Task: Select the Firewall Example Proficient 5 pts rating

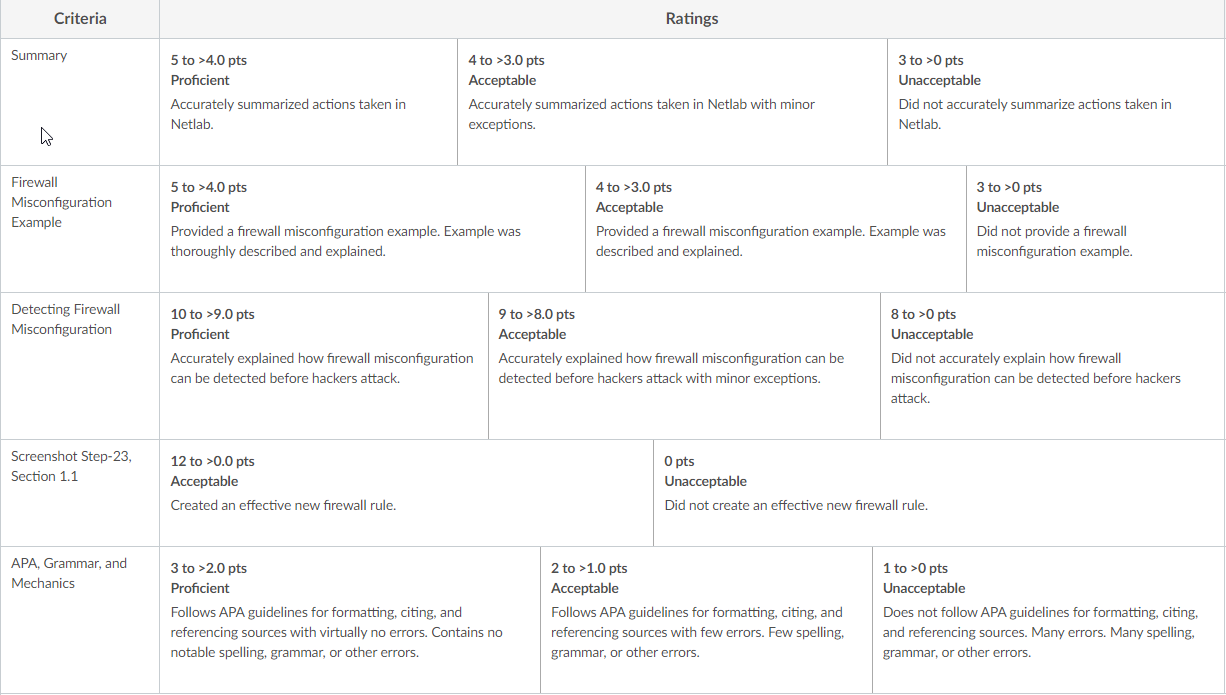Action: tap(372, 229)
